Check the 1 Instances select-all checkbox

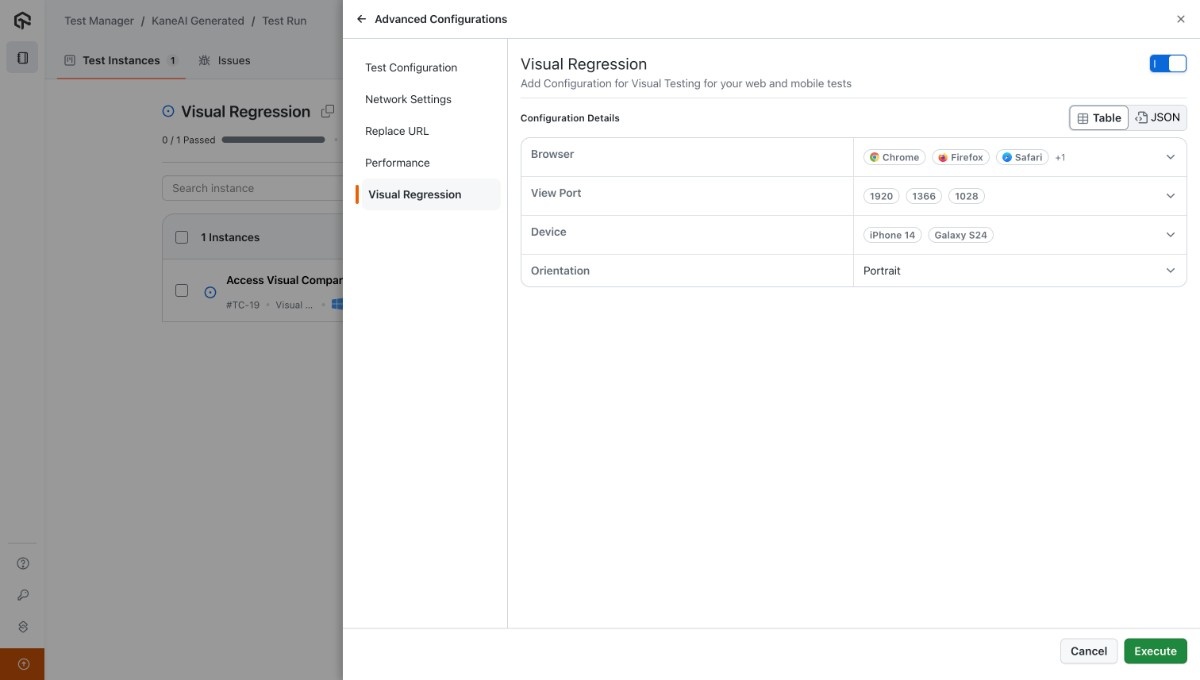181,236
